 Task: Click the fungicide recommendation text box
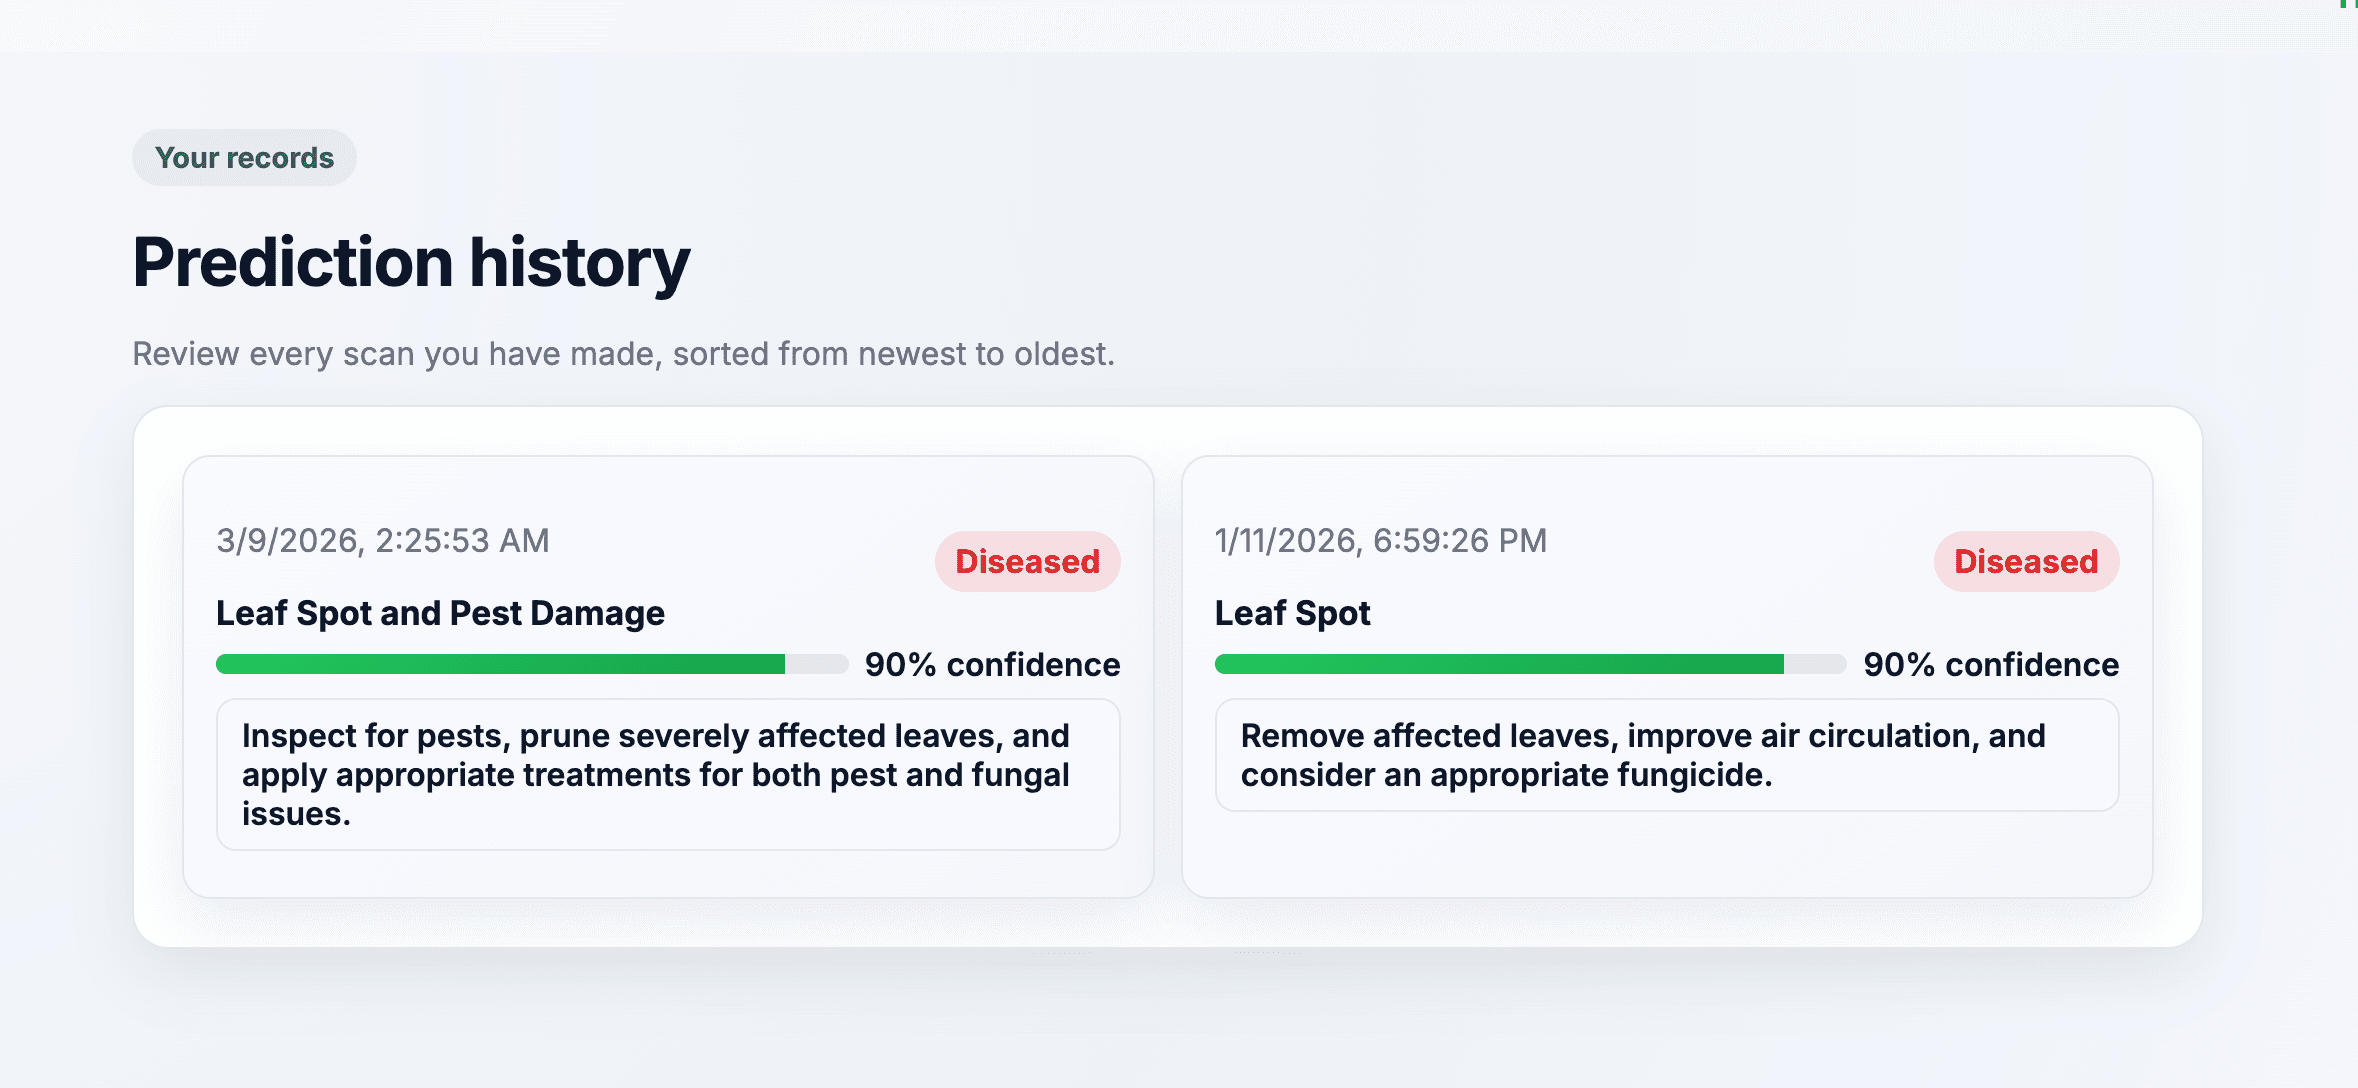pyautogui.click(x=1668, y=755)
